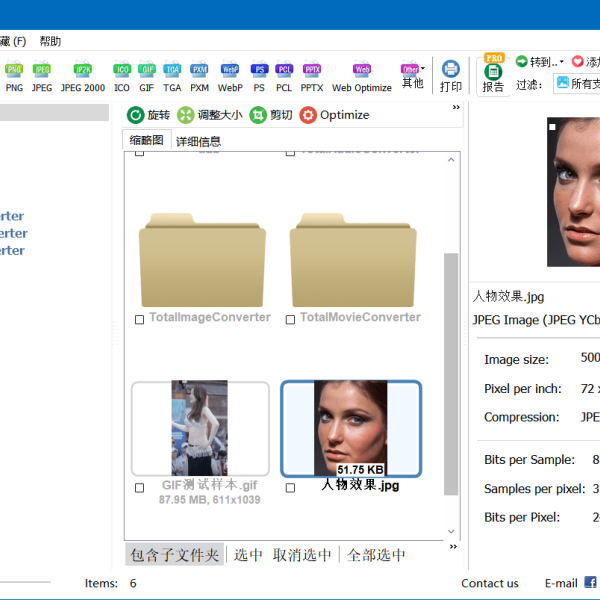Select GIF conversion icon
The height and width of the screenshot is (600, 600).
pyautogui.click(x=147, y=76)
